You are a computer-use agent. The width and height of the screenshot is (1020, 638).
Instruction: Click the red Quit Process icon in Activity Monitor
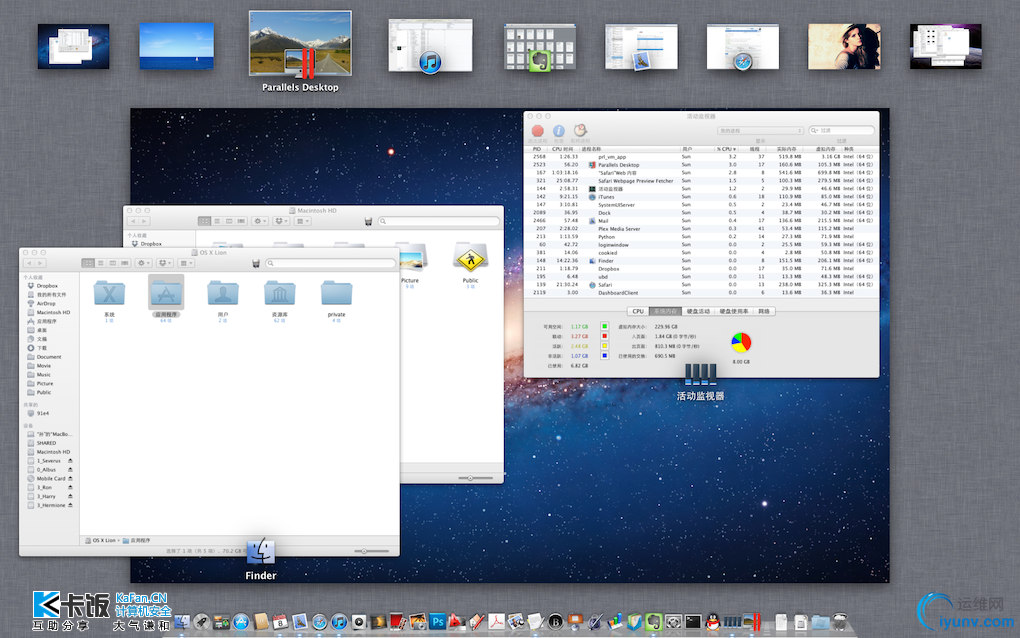coord(537,131)
